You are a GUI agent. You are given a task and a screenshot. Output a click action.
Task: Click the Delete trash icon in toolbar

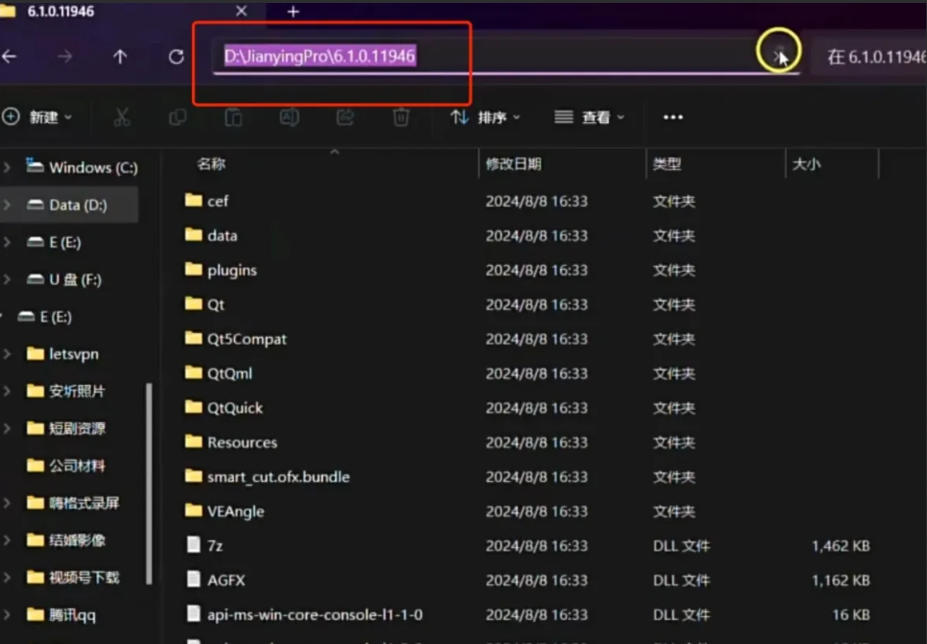coord(401,117)
